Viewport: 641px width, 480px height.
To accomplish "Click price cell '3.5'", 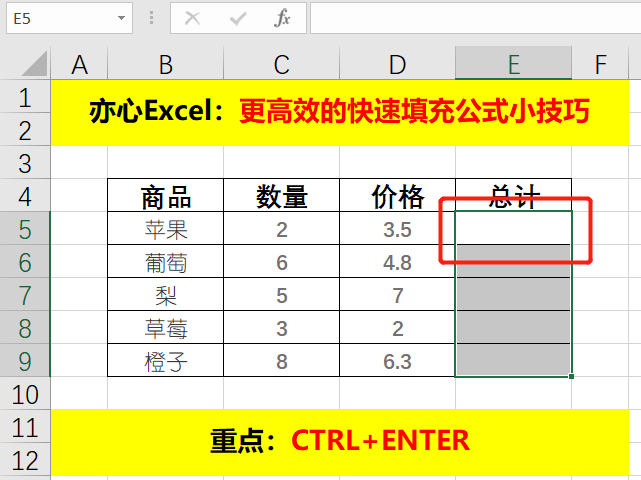I will 397,229.
